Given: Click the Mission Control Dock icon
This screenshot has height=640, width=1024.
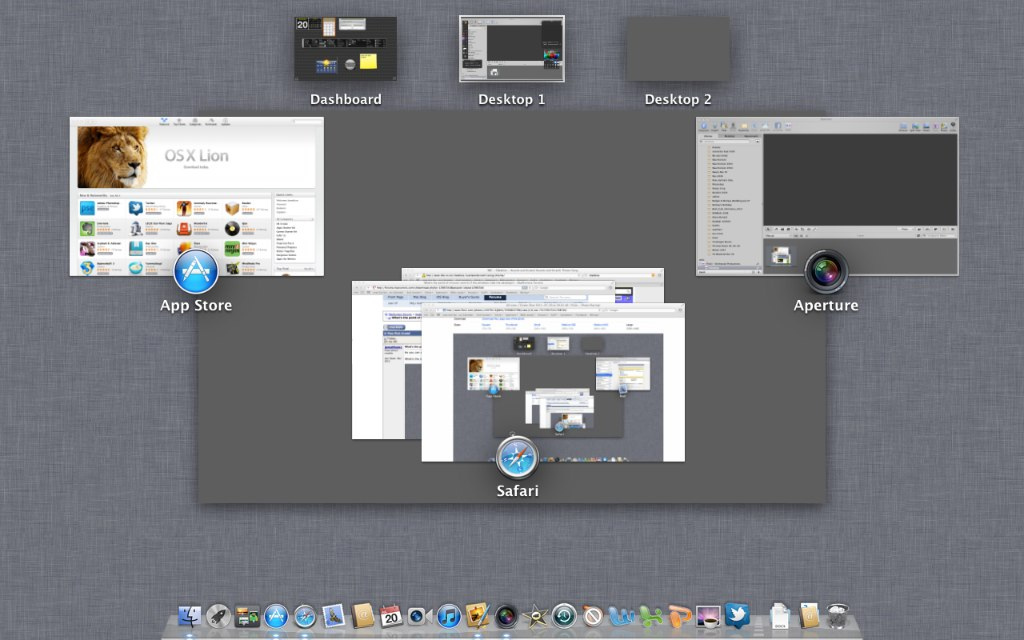Looking at the screenshot, I should [x=247, y=616].
